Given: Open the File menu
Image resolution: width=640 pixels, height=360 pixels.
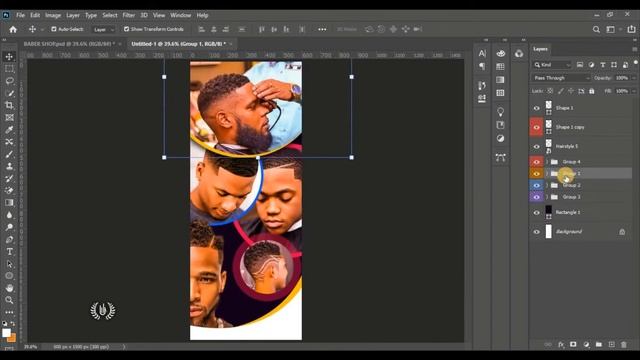Looking at the screenshot, I should [x=20, y=15].
